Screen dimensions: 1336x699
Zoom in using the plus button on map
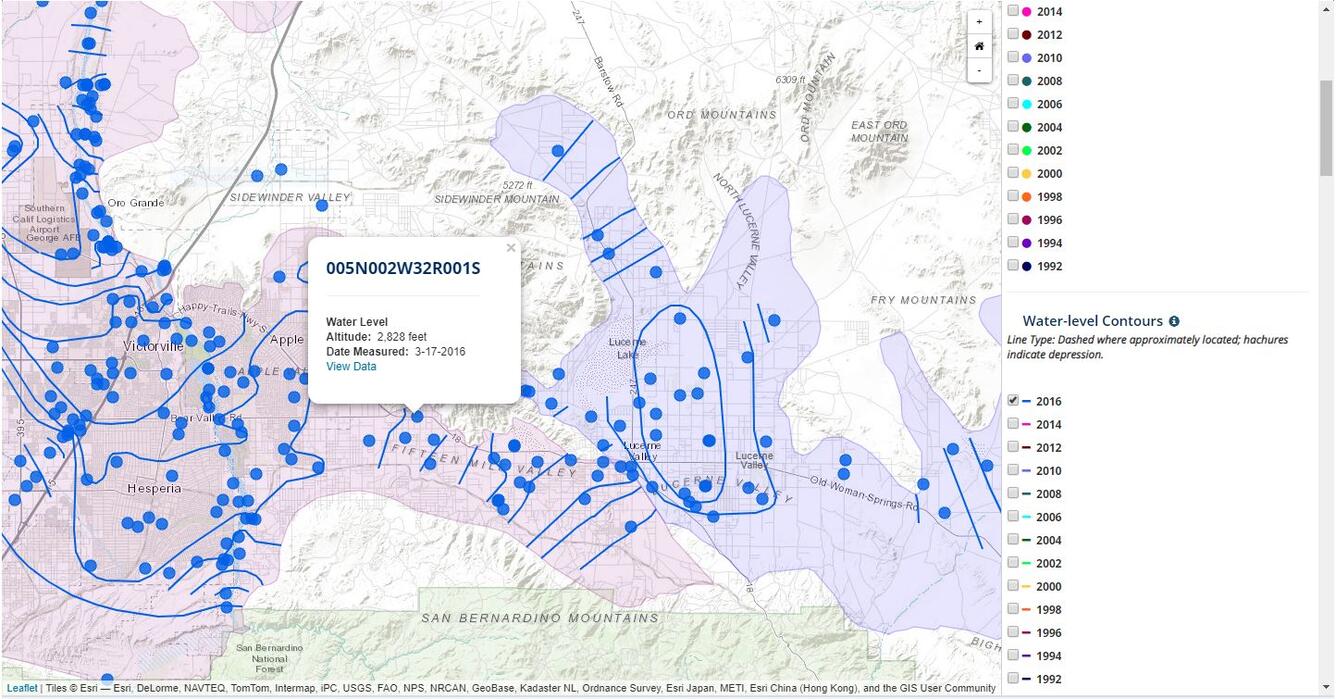coord(979,20)
